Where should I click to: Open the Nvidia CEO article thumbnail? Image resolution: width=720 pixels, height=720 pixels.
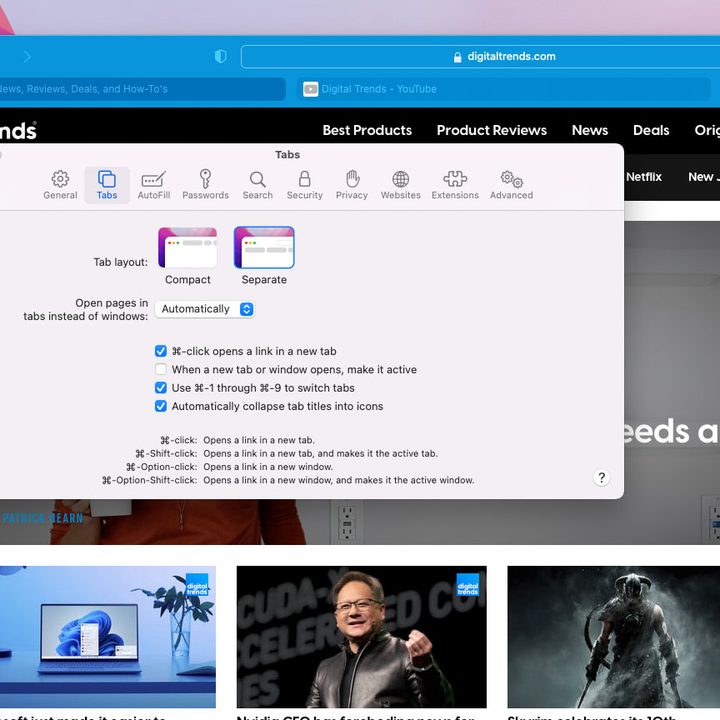(361, 637)
